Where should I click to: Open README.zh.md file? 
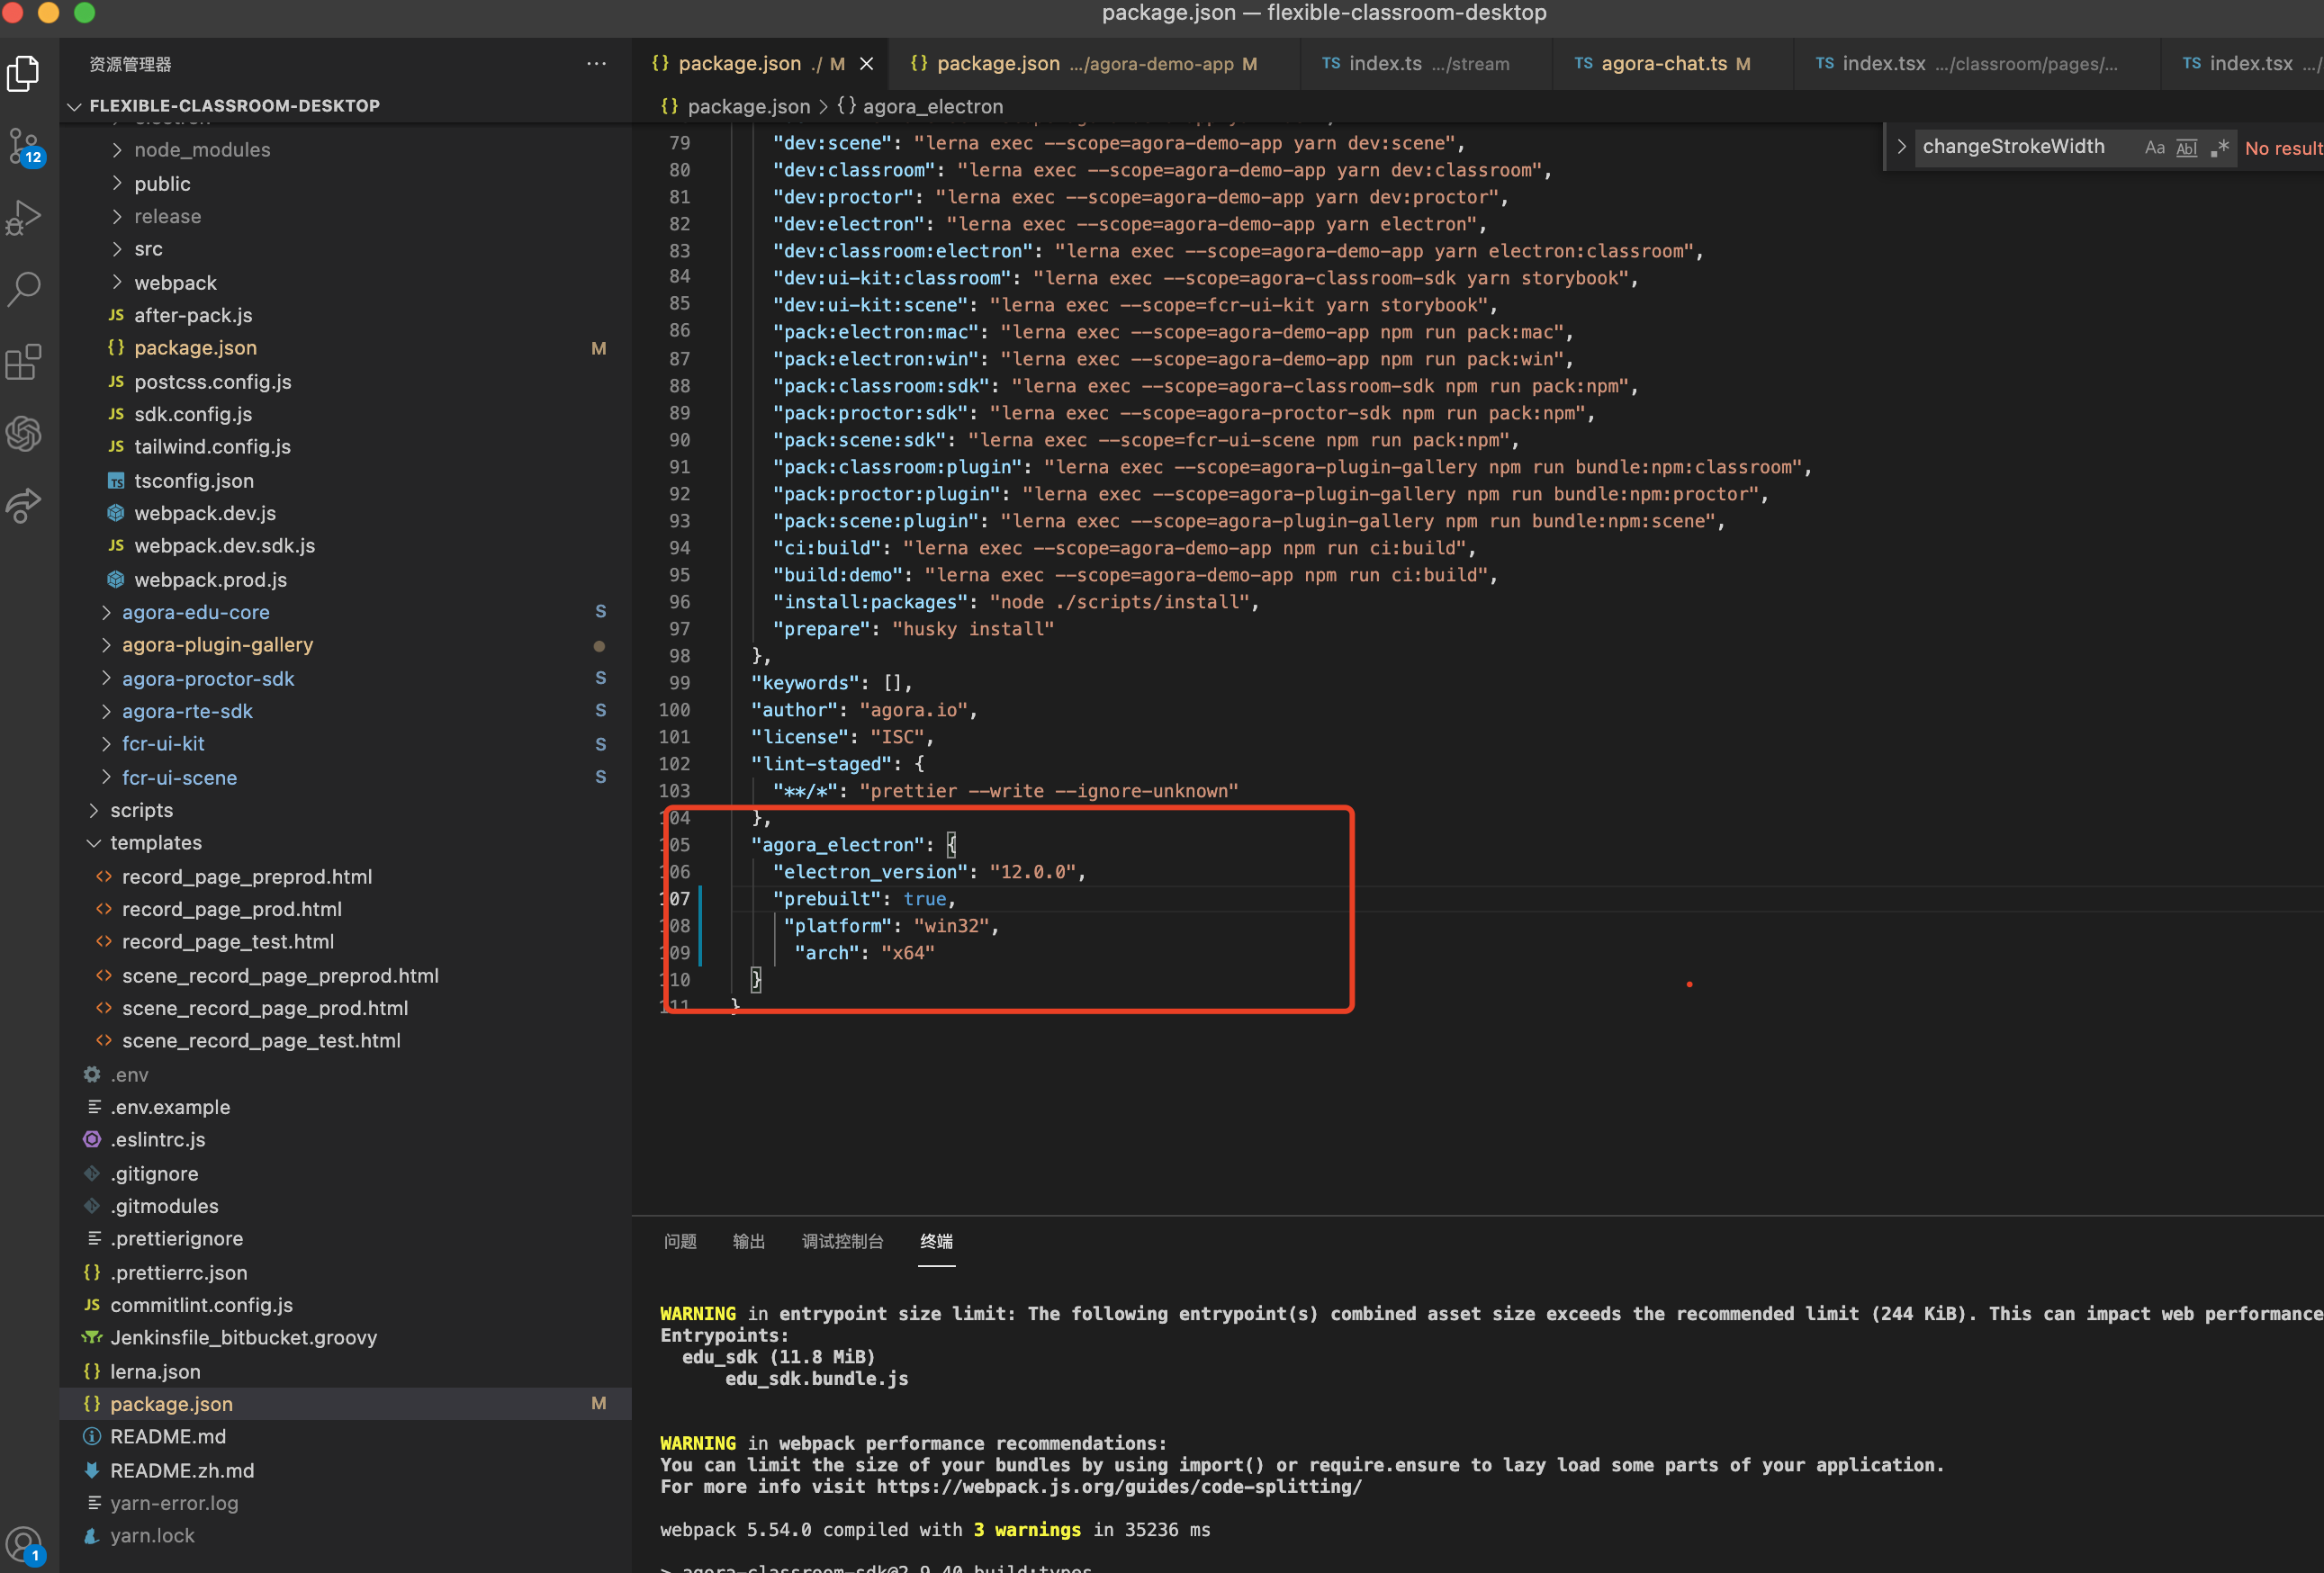click(182, 1470)
